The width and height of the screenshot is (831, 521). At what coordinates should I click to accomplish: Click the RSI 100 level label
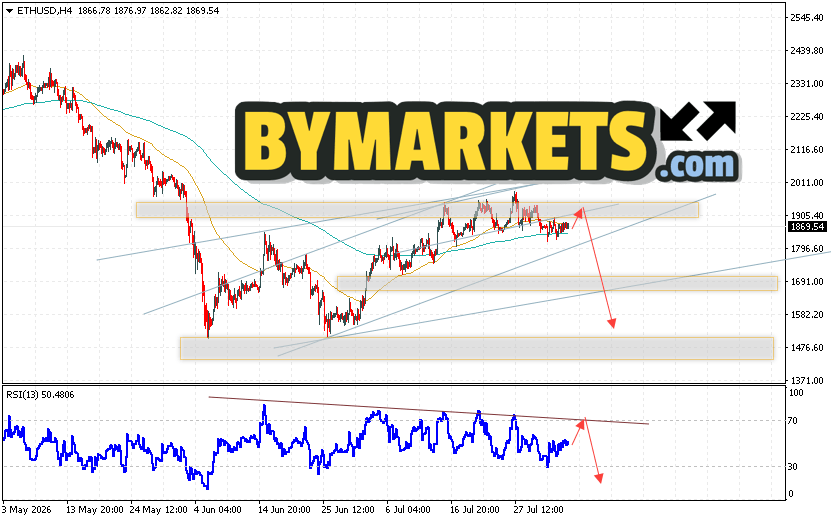(796, 393)
